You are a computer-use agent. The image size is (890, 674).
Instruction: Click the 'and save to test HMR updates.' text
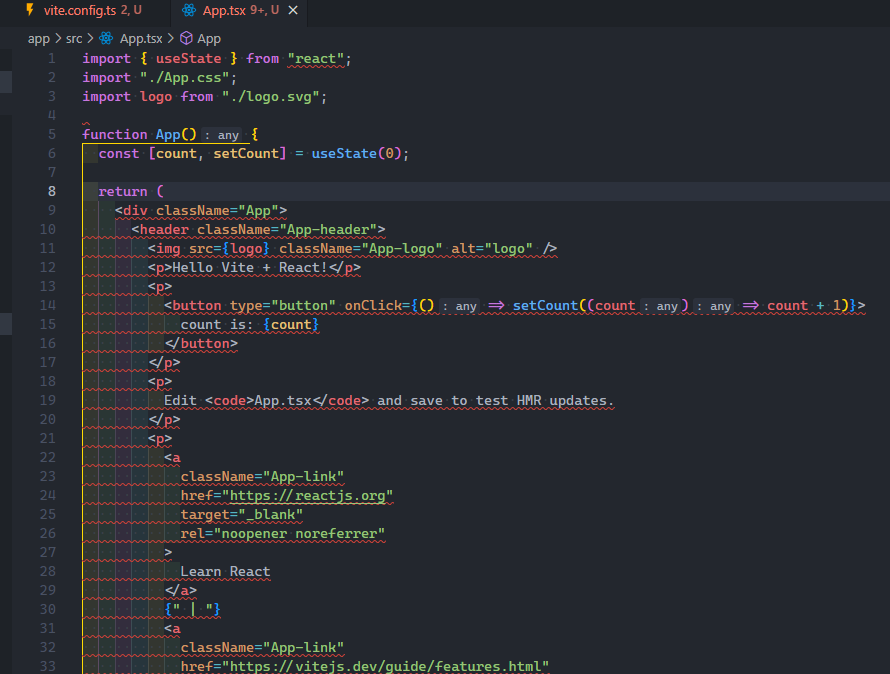(496, 400)
